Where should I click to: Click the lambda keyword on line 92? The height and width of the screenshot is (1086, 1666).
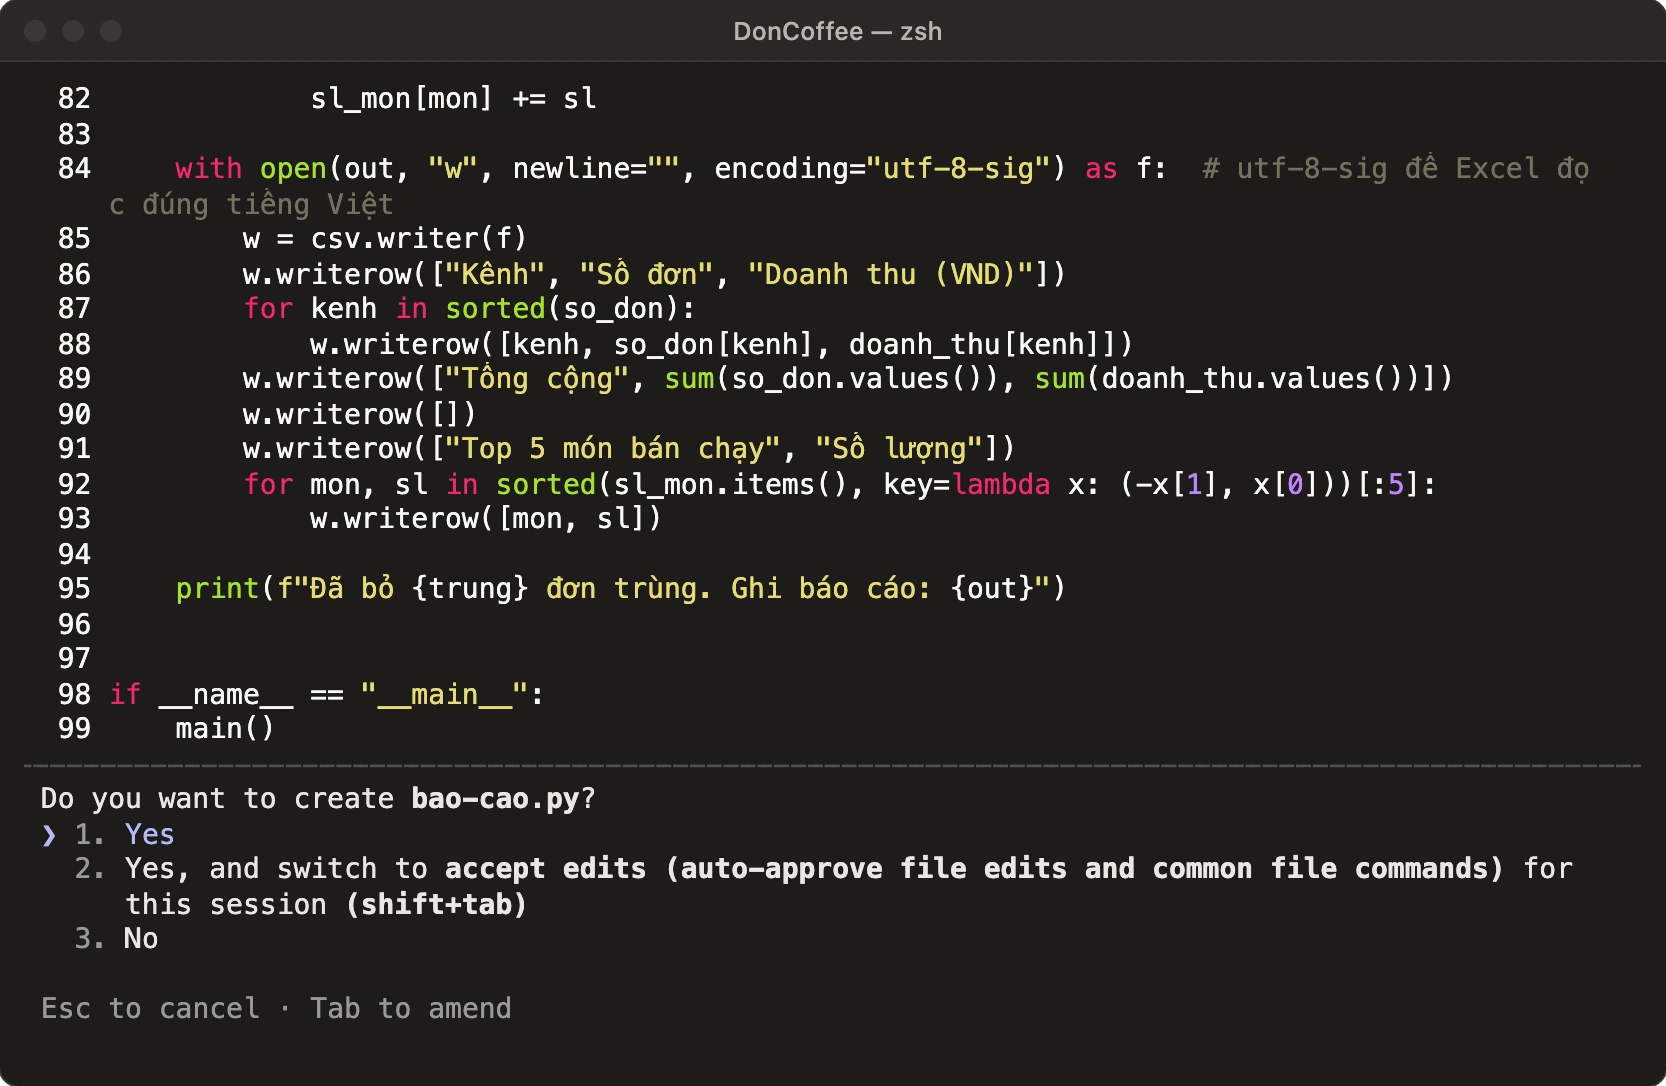[x=1001, y=484]
